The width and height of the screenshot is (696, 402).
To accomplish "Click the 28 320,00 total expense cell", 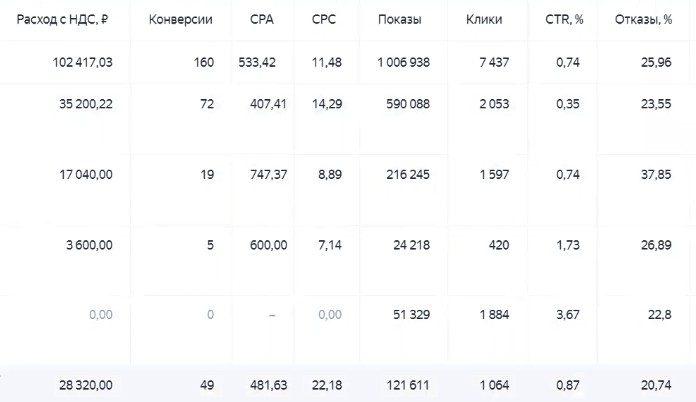I will [87, 383].
